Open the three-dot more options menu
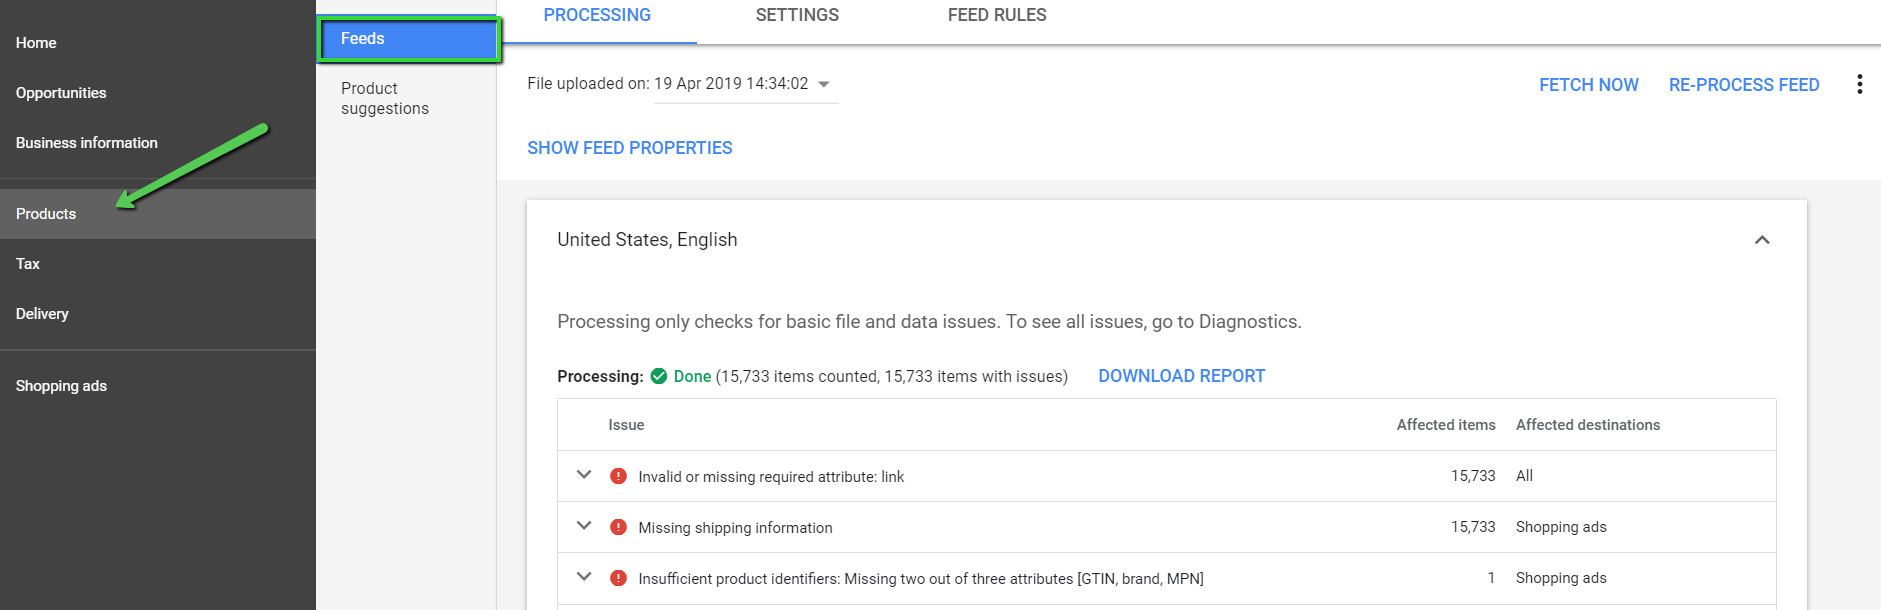 1859,84
